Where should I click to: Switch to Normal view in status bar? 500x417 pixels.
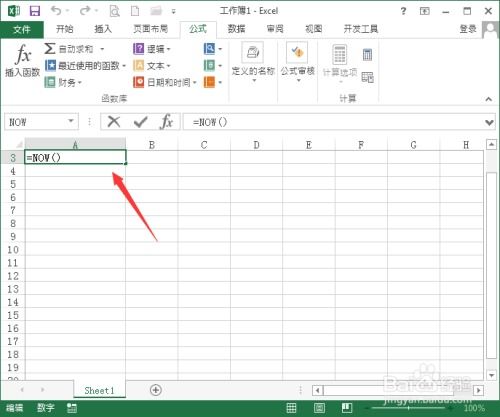[x=291, y=408]
